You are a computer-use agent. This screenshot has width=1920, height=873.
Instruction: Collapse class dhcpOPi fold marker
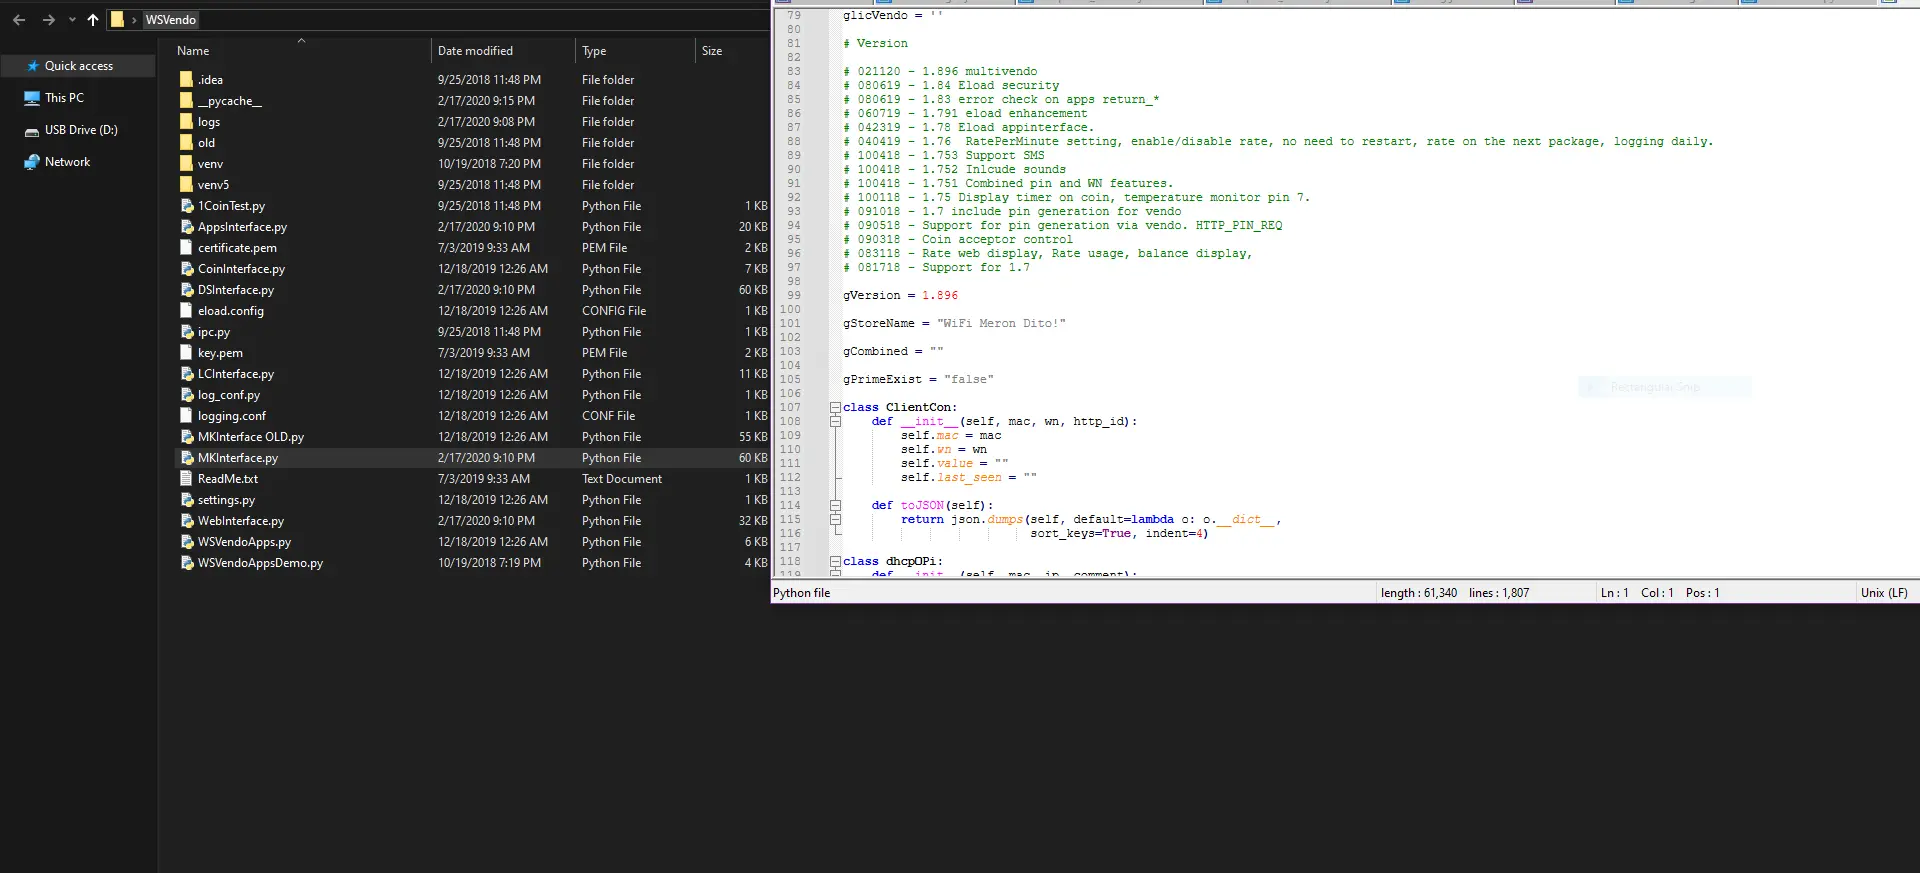[x=835, y=561]
